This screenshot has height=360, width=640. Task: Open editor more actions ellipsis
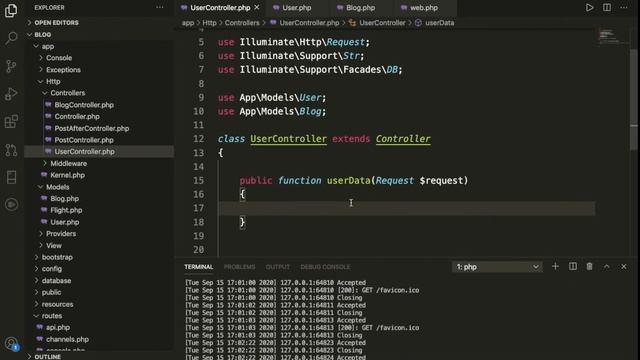pyautogui.click(x=624, y=7)
